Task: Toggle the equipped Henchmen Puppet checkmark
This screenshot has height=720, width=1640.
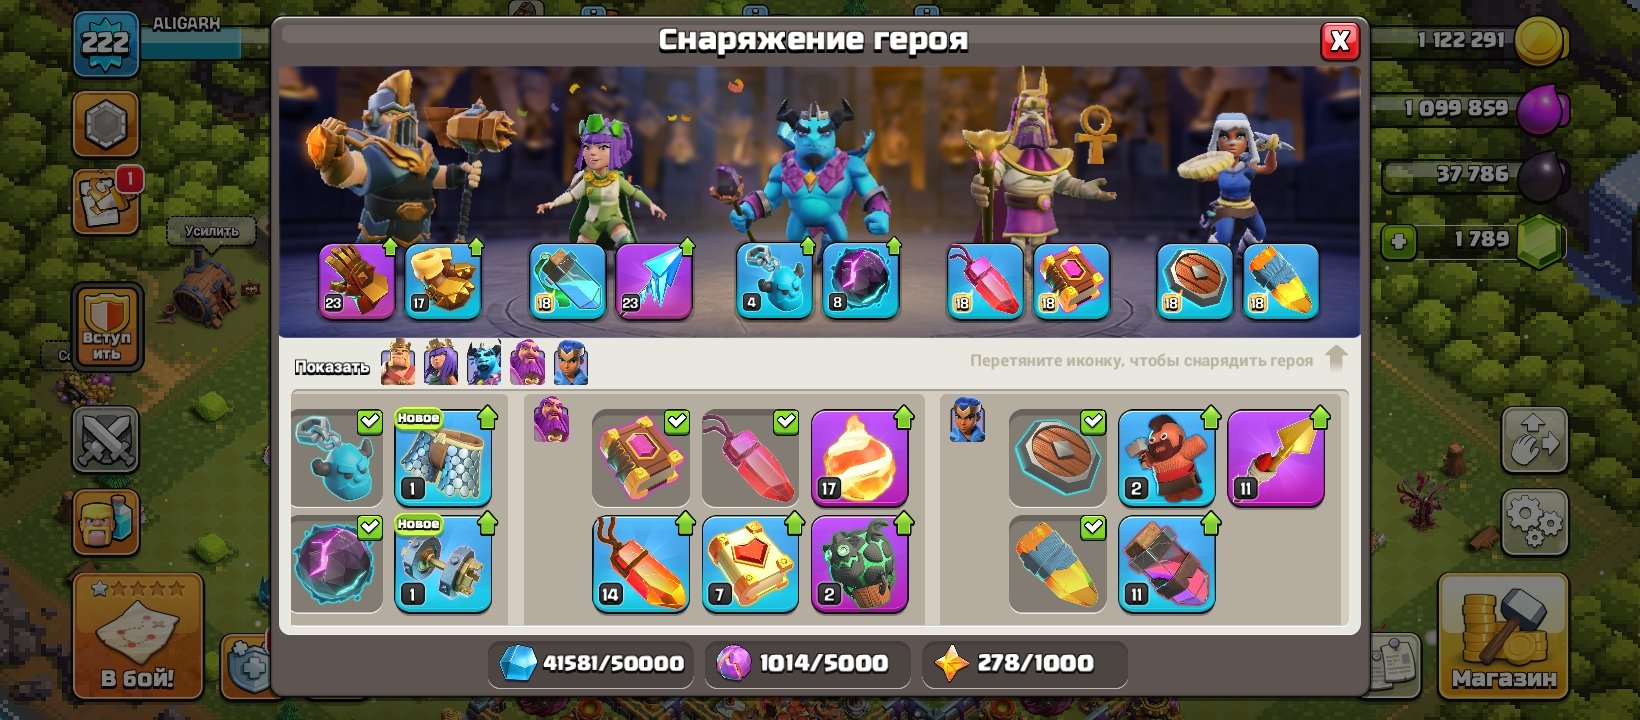Action: point(370,422)
